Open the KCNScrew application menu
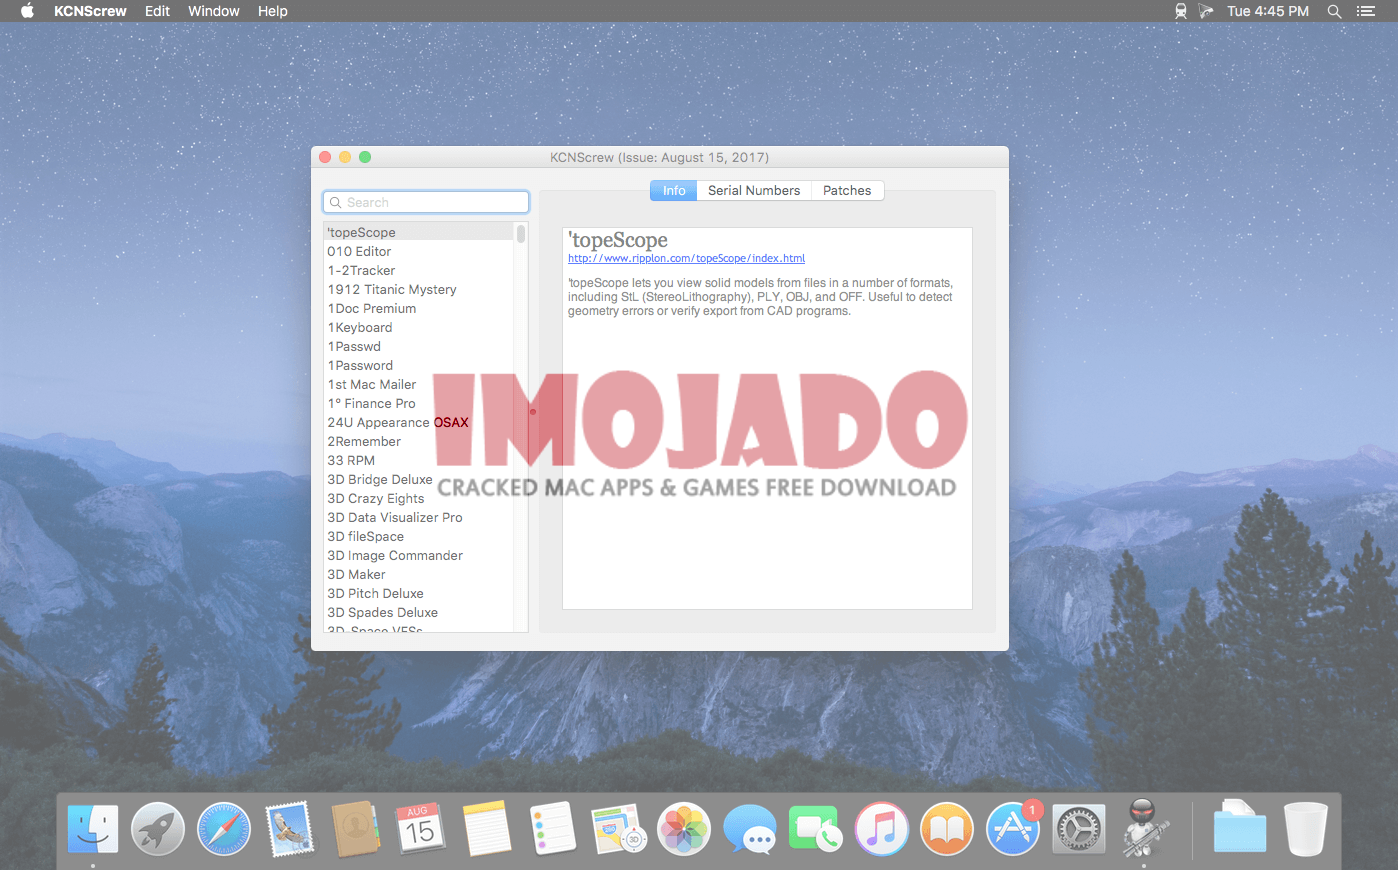The height and width of the screenshot is (870, 1398). (x=90, y=11)
